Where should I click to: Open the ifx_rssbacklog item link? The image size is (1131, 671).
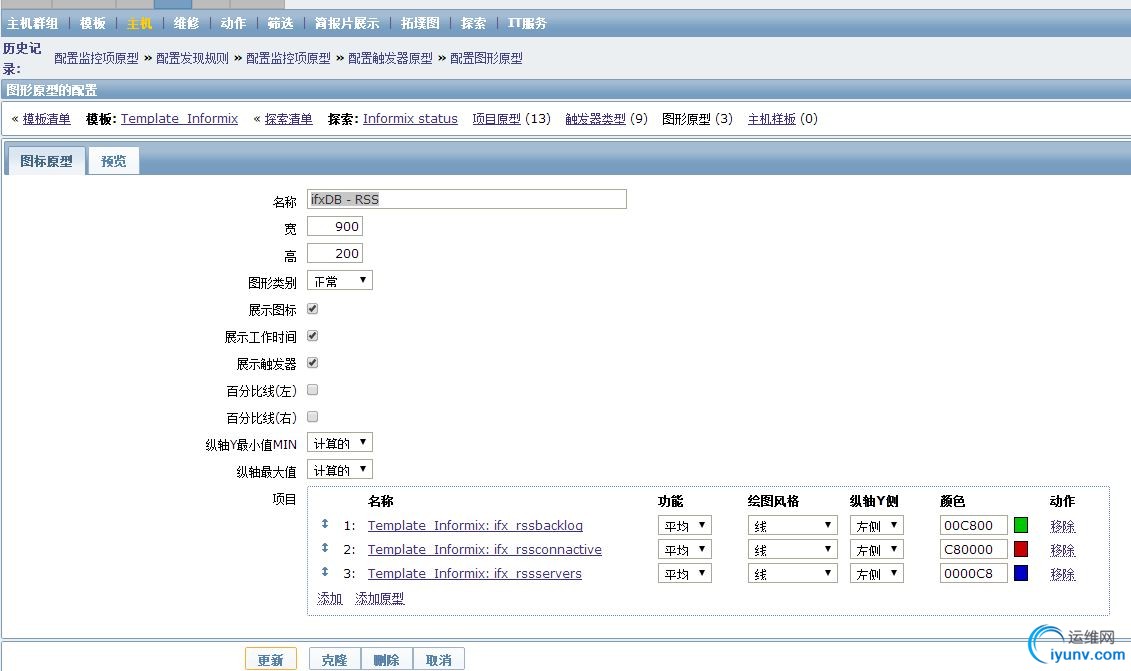tap(475, 525)
